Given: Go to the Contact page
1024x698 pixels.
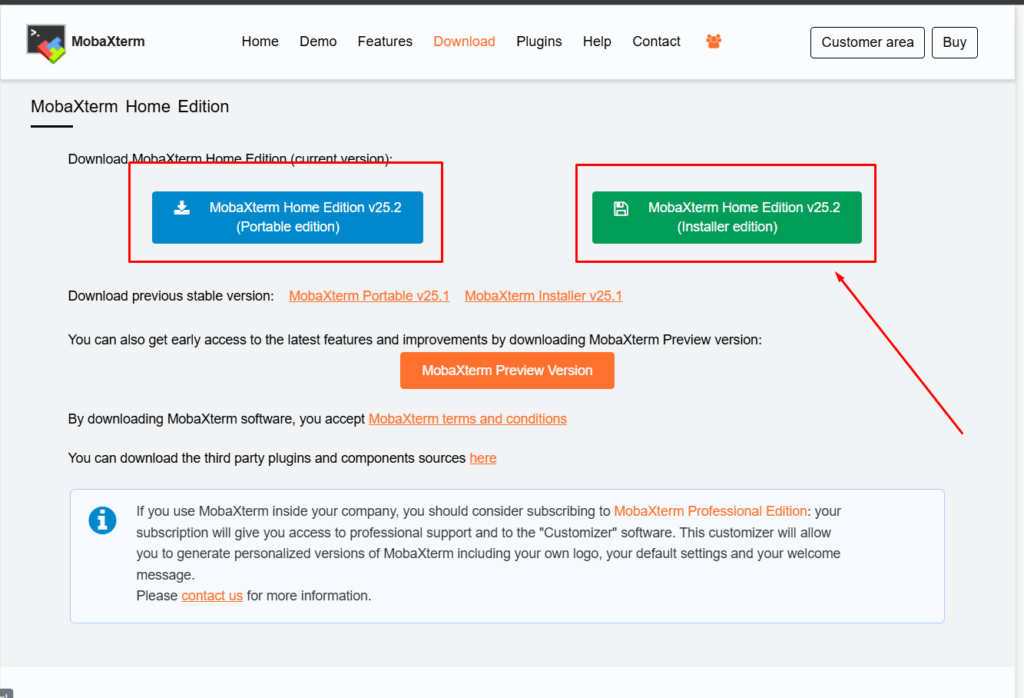Looking at the screenshot, I should [656, 42].
